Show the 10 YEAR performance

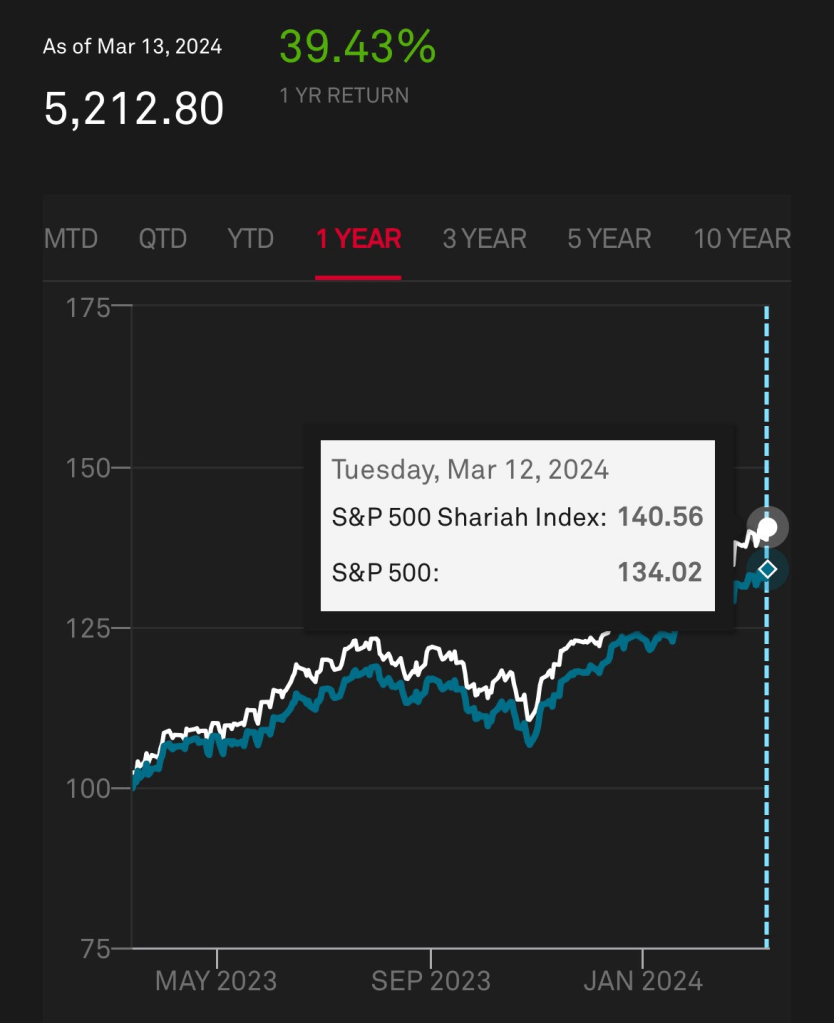click(x=742, y=239)
